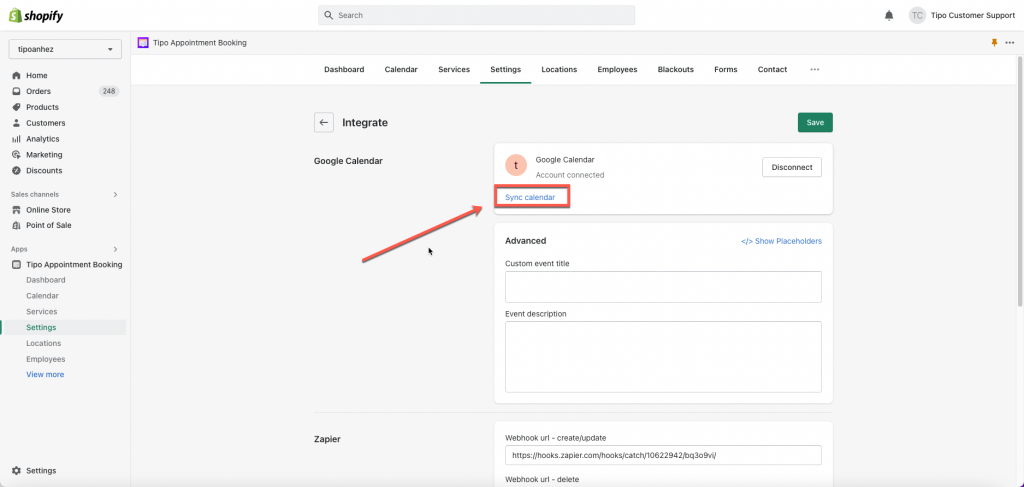Click the Point of Sale bag icon
Image resolution: width=1024 pixels, height=487 pixels.
pos(17,225)
